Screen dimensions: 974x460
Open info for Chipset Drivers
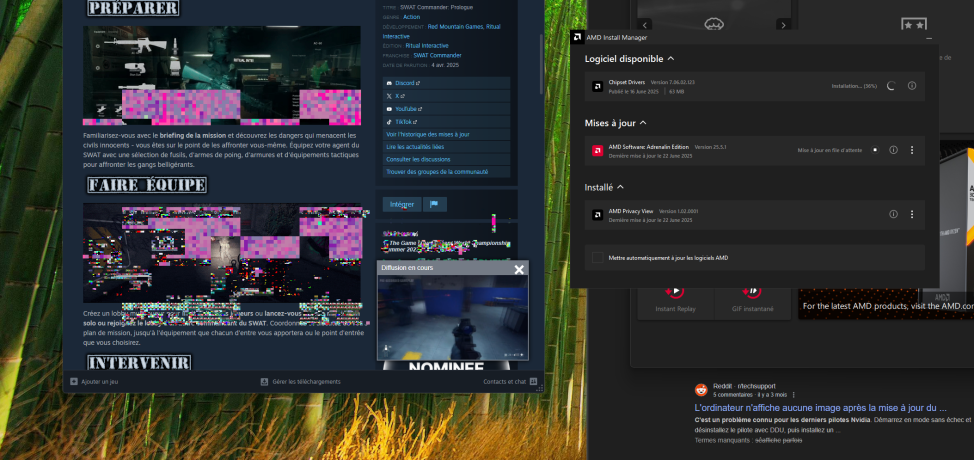[911, 86]
